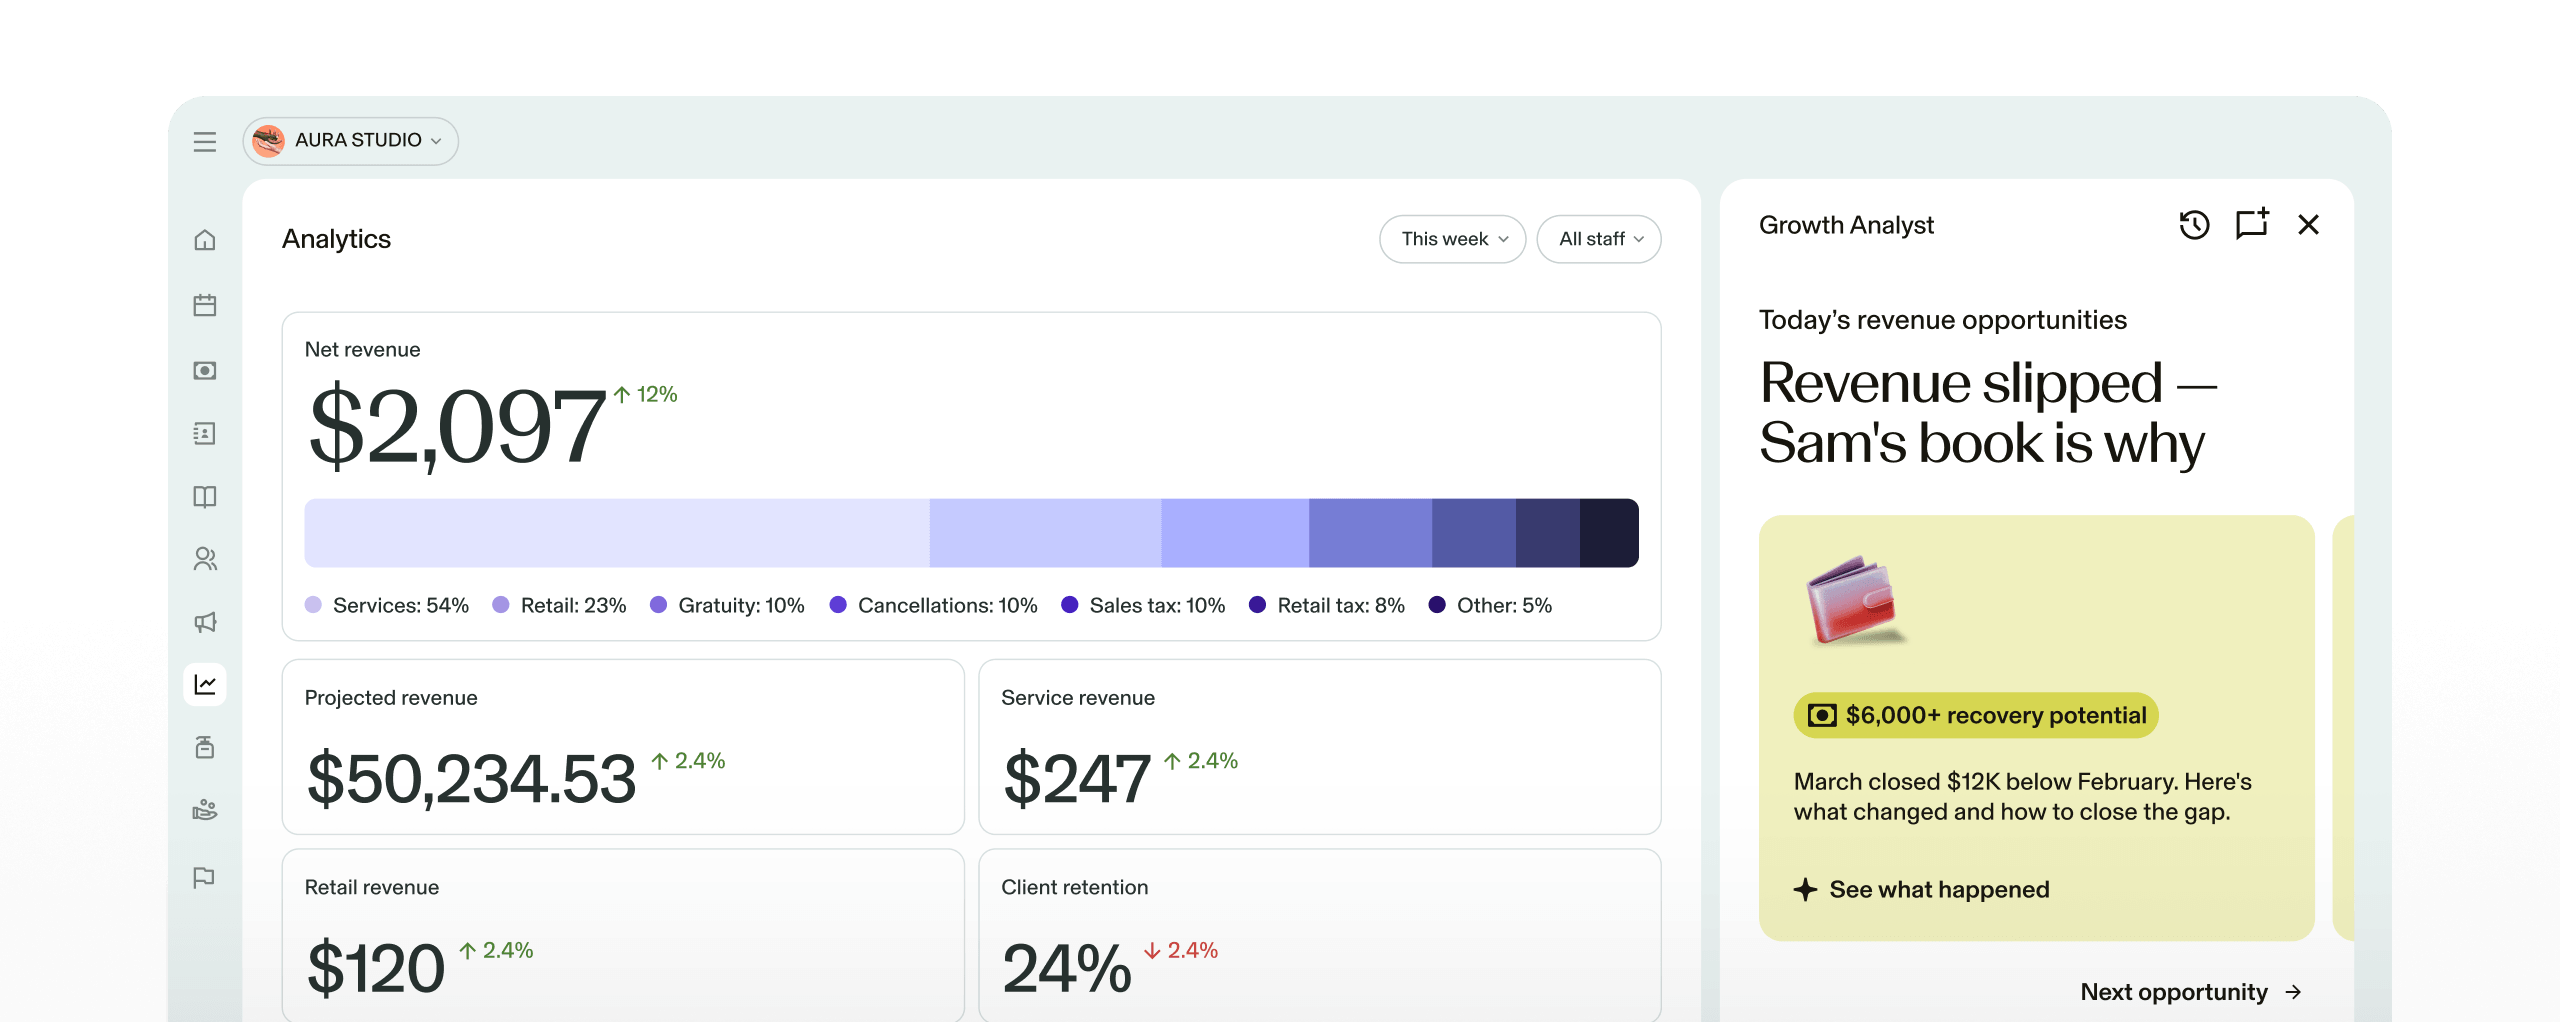Screen dimensions: 2560x1022
Task: Open the Calendar sidebar icon
Action: pos(205,305)
